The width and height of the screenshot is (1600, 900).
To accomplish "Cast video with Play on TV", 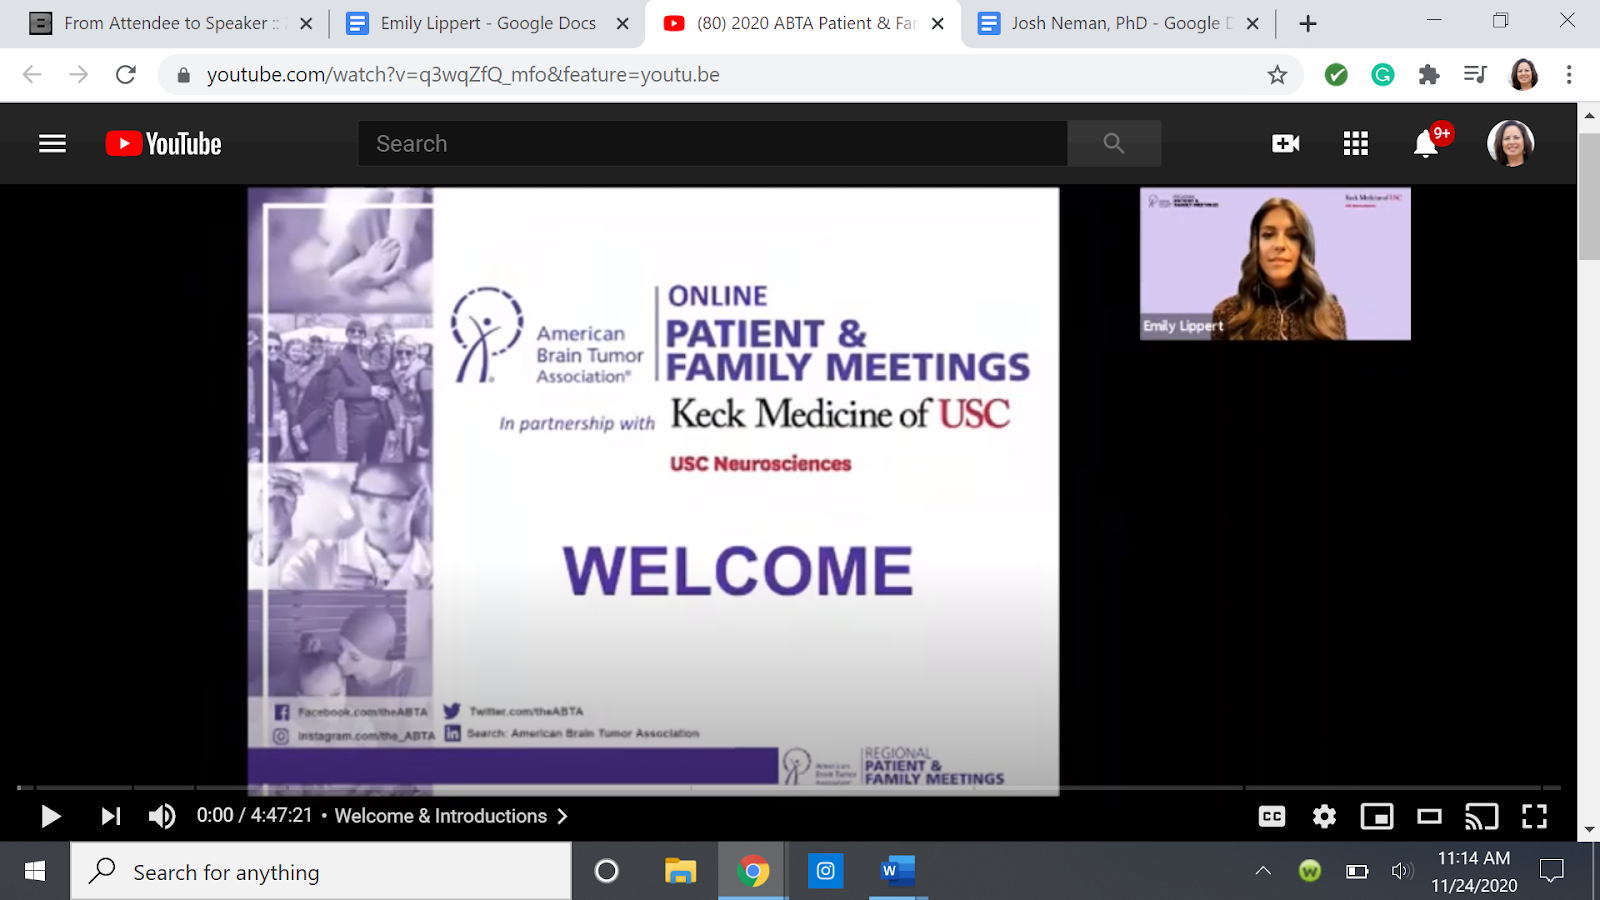I will 1482,817.
